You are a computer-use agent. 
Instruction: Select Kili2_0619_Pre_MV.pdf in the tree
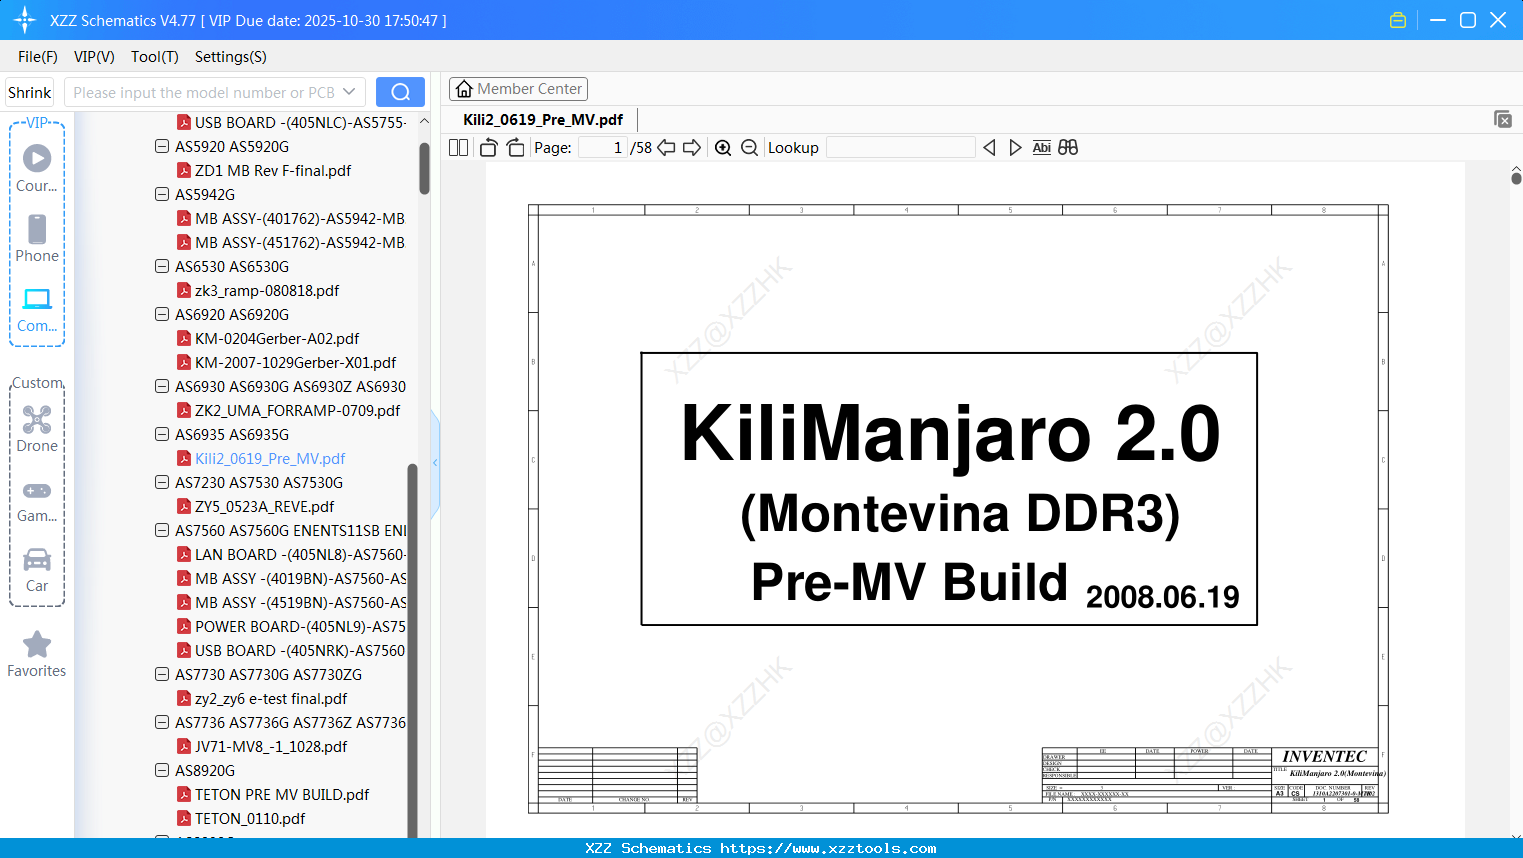point(270,459)
